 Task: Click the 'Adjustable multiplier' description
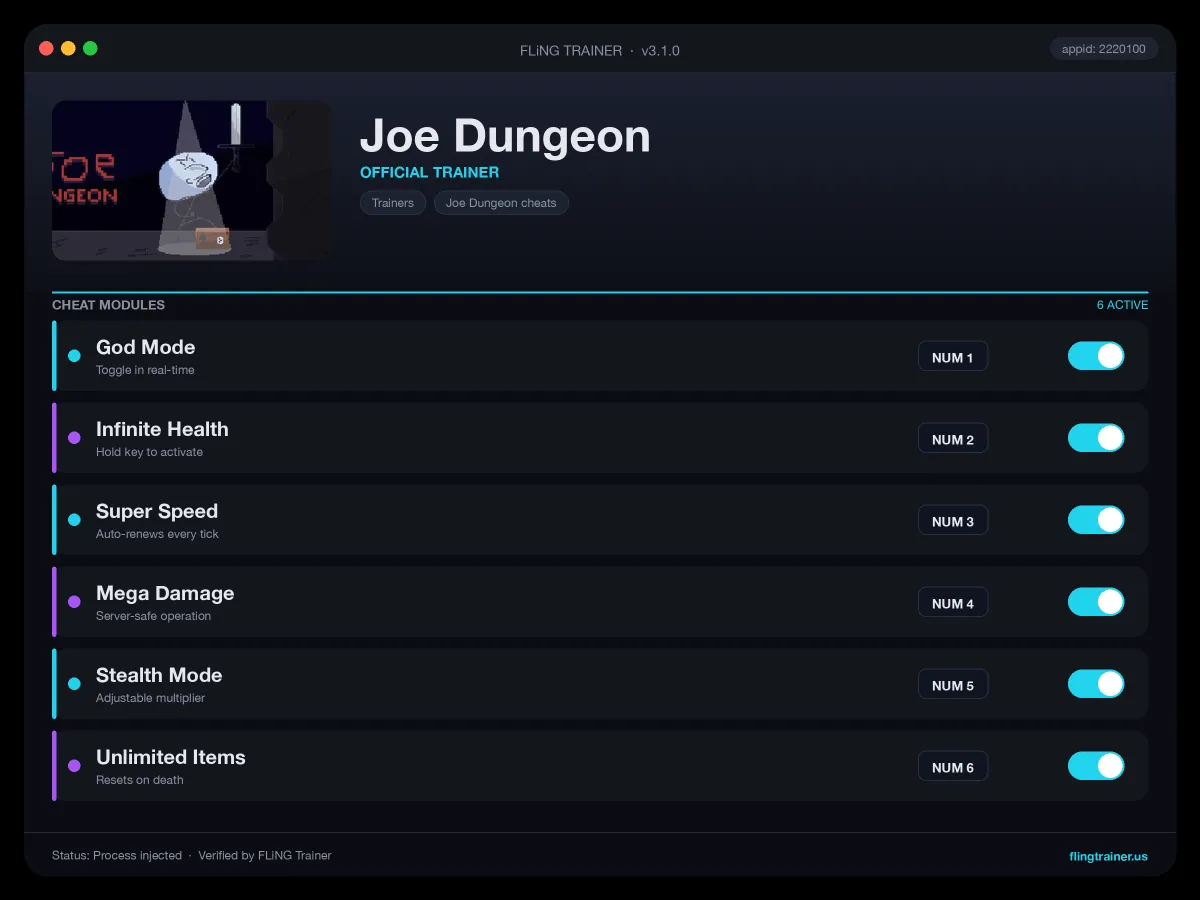coord(150,698)
